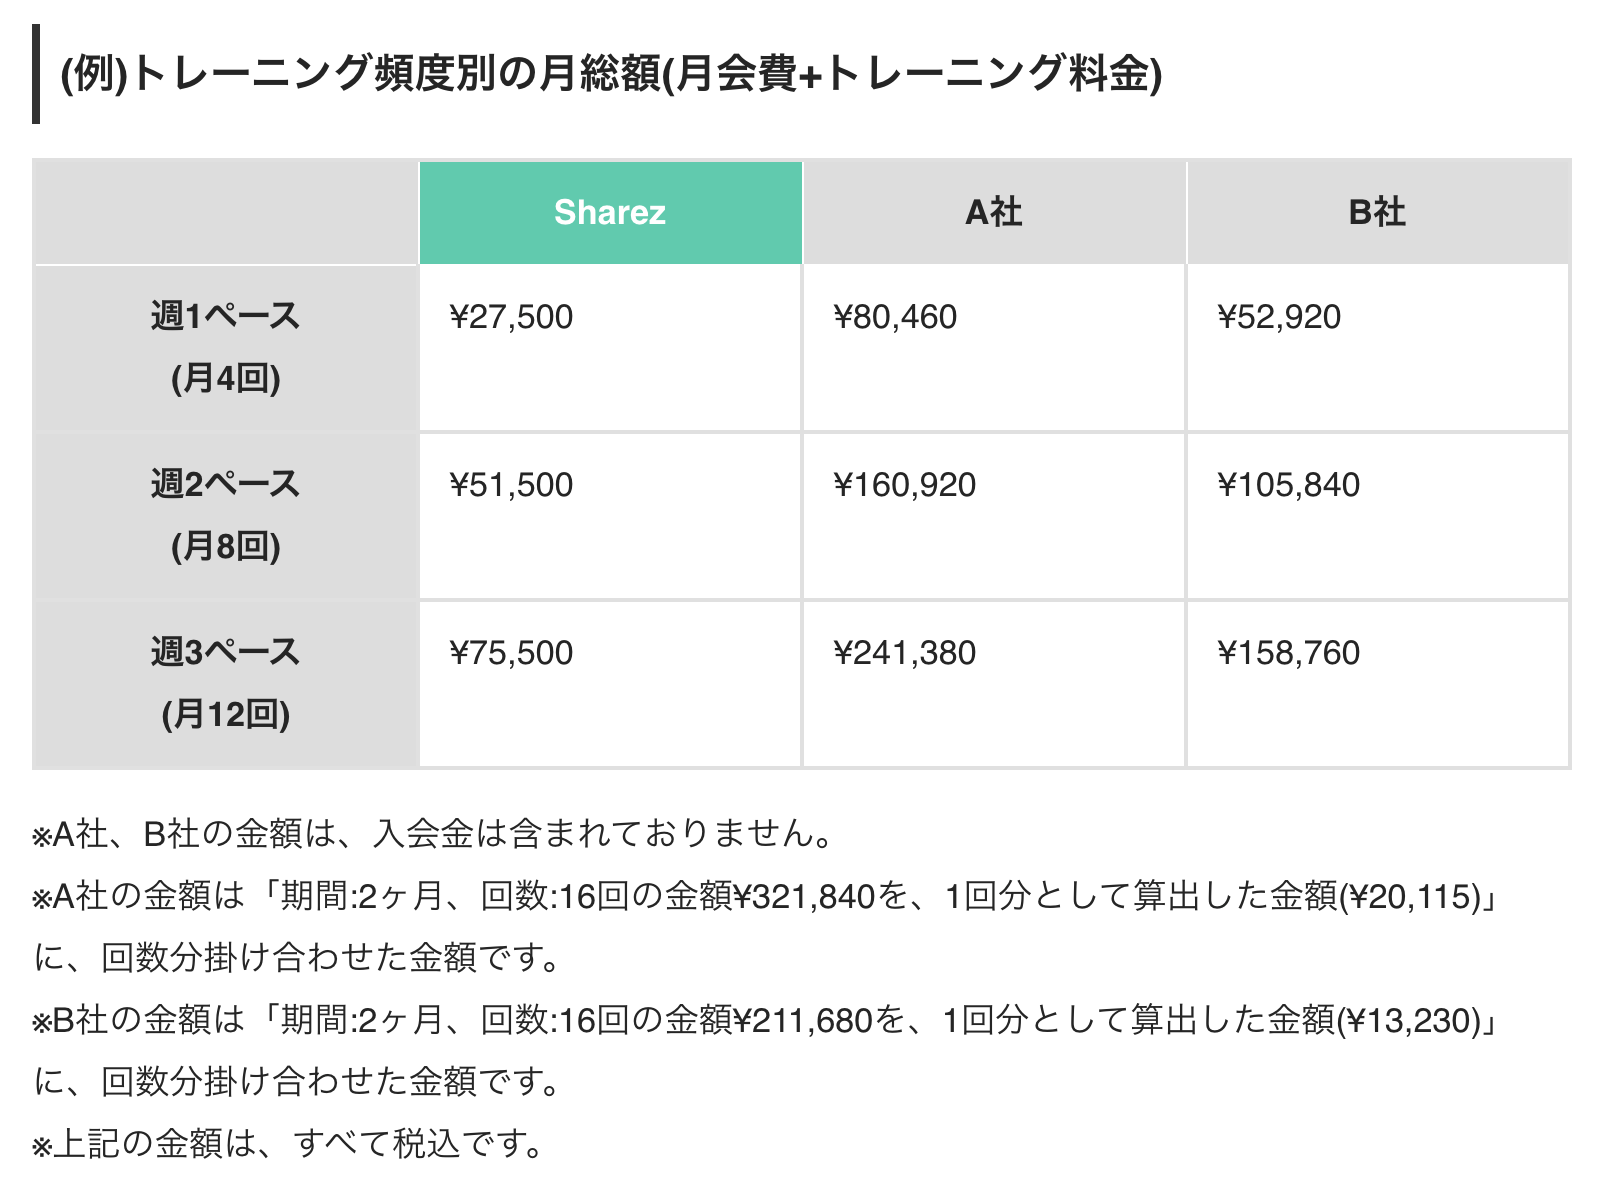The image size is (1606, 1200).
Task: Click Sharez price ¥27,500
Action: (x=511, y=317)
